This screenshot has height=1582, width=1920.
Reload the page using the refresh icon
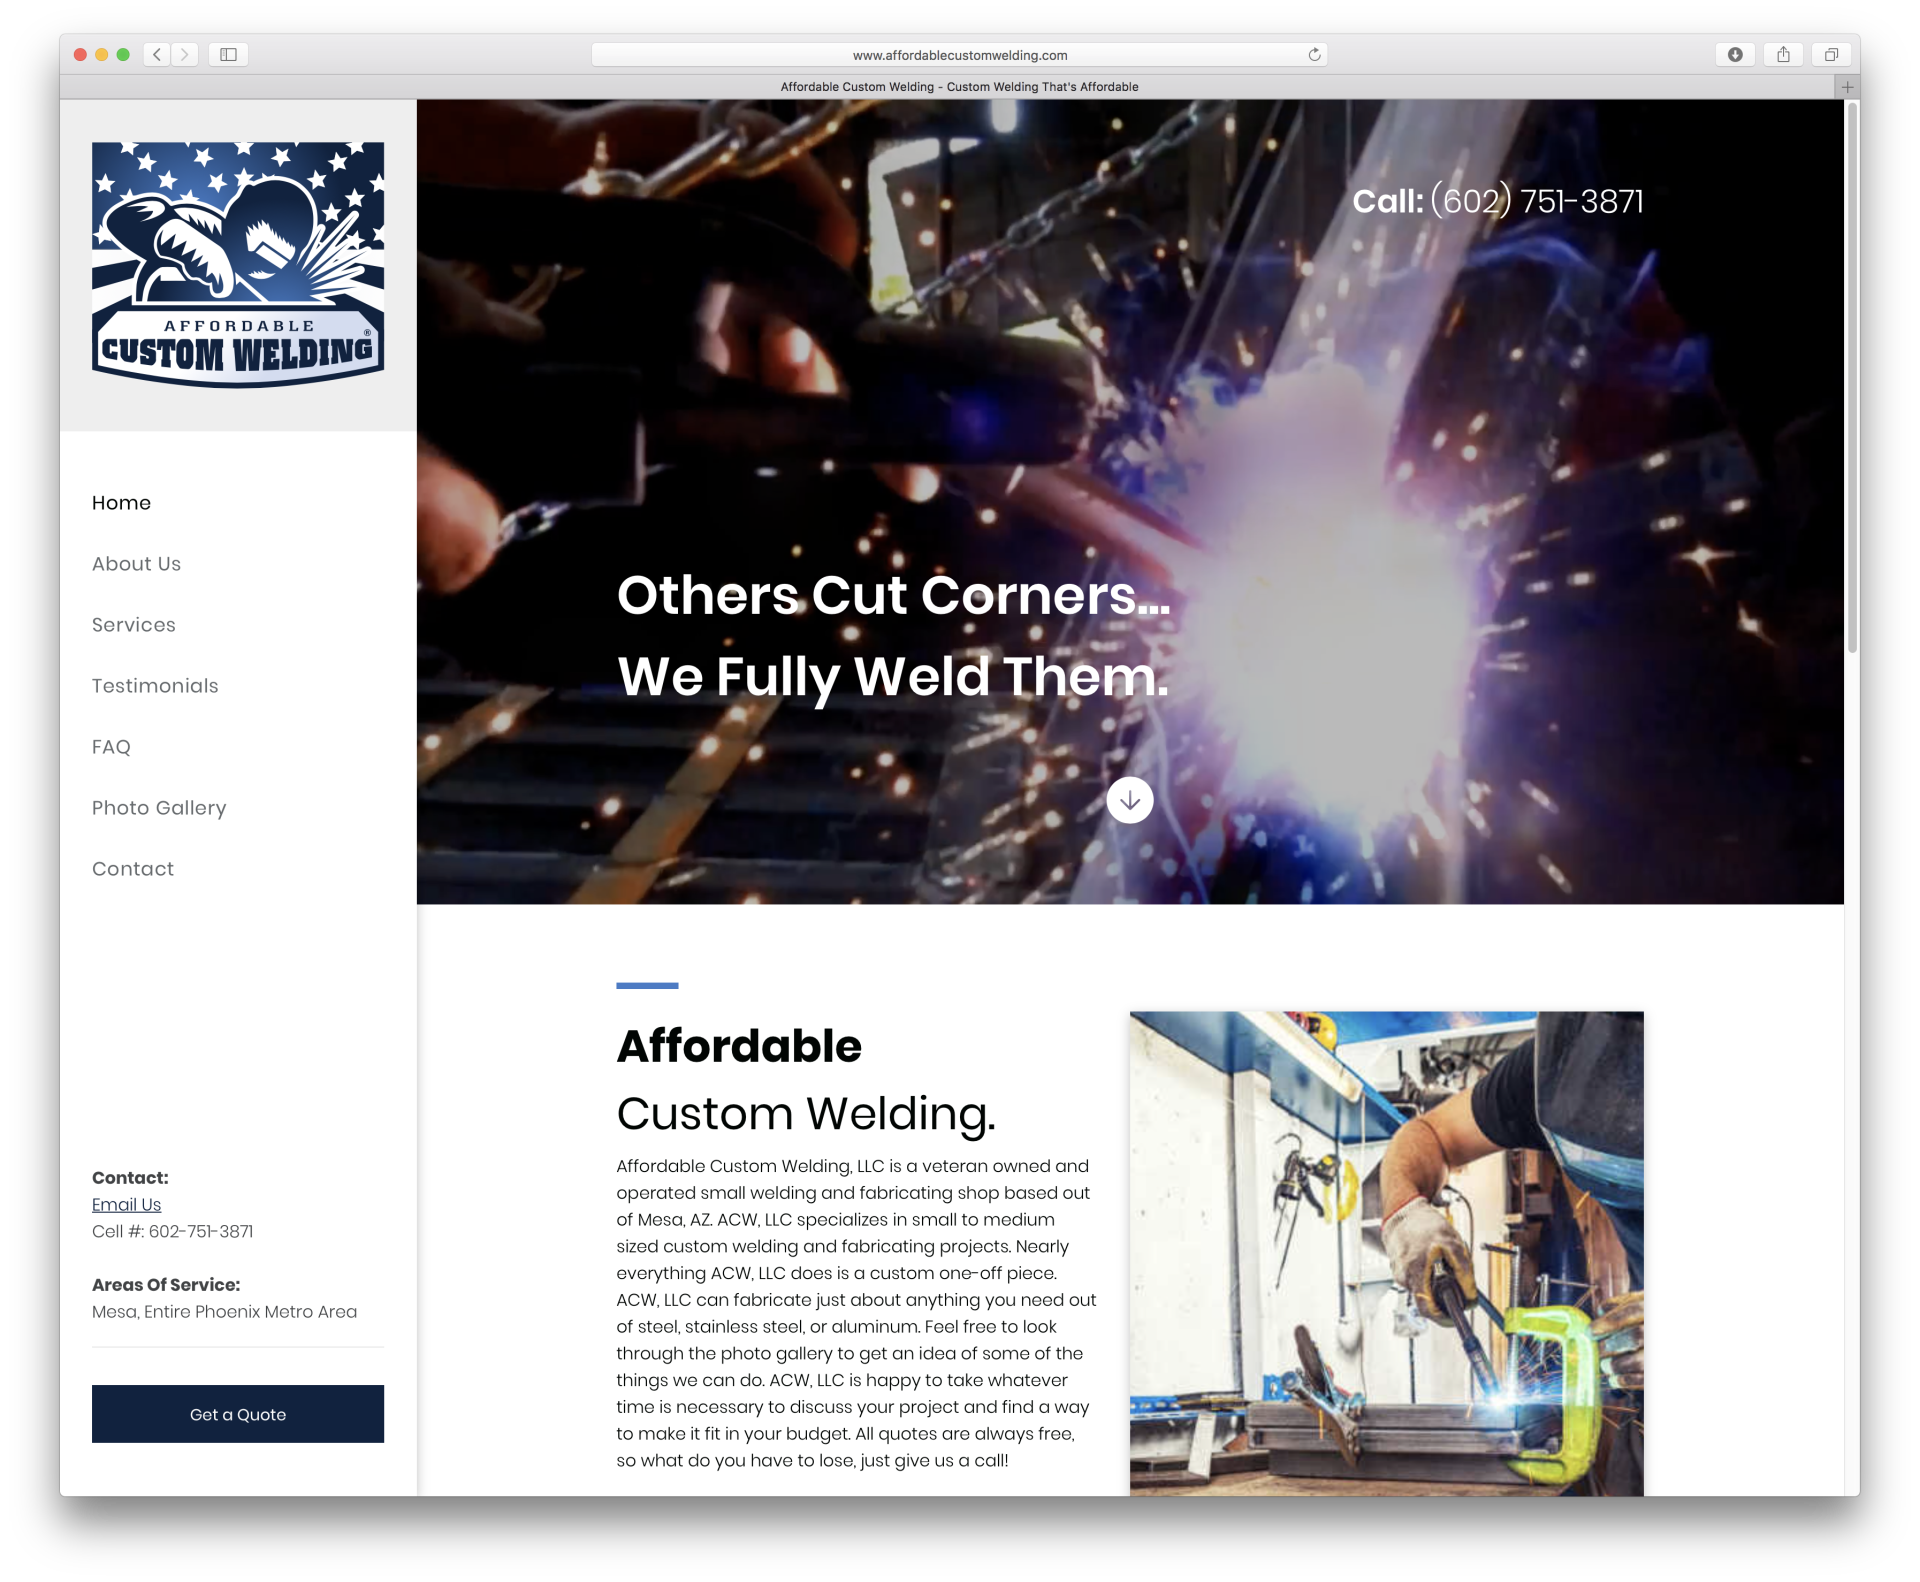(x=1313, y=55)
